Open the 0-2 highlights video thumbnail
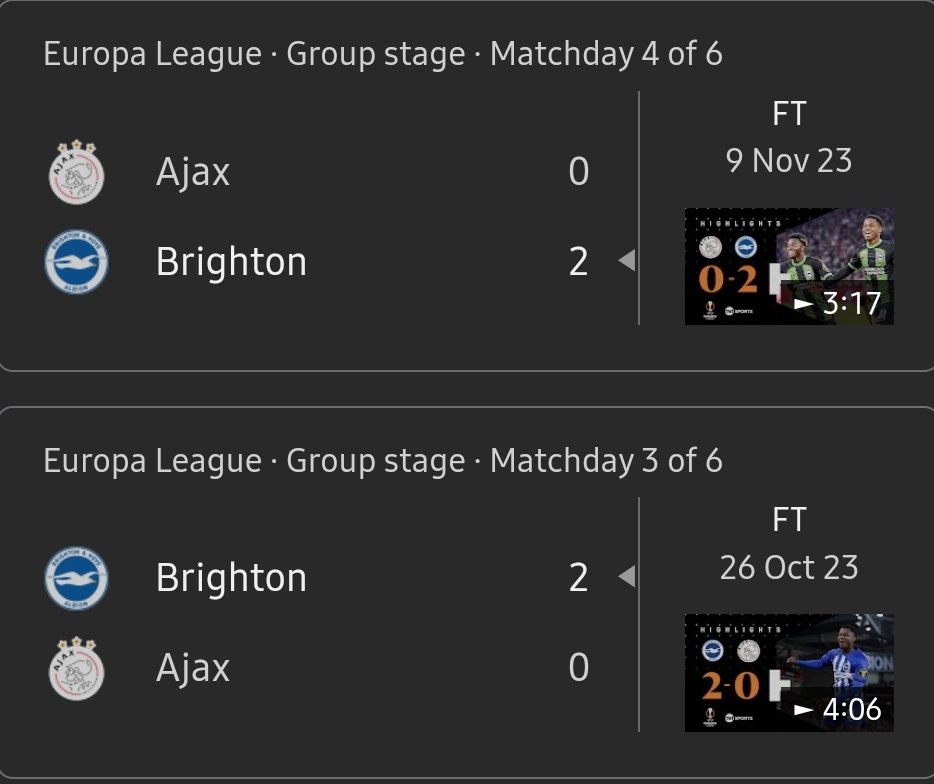 click(789, 266)
